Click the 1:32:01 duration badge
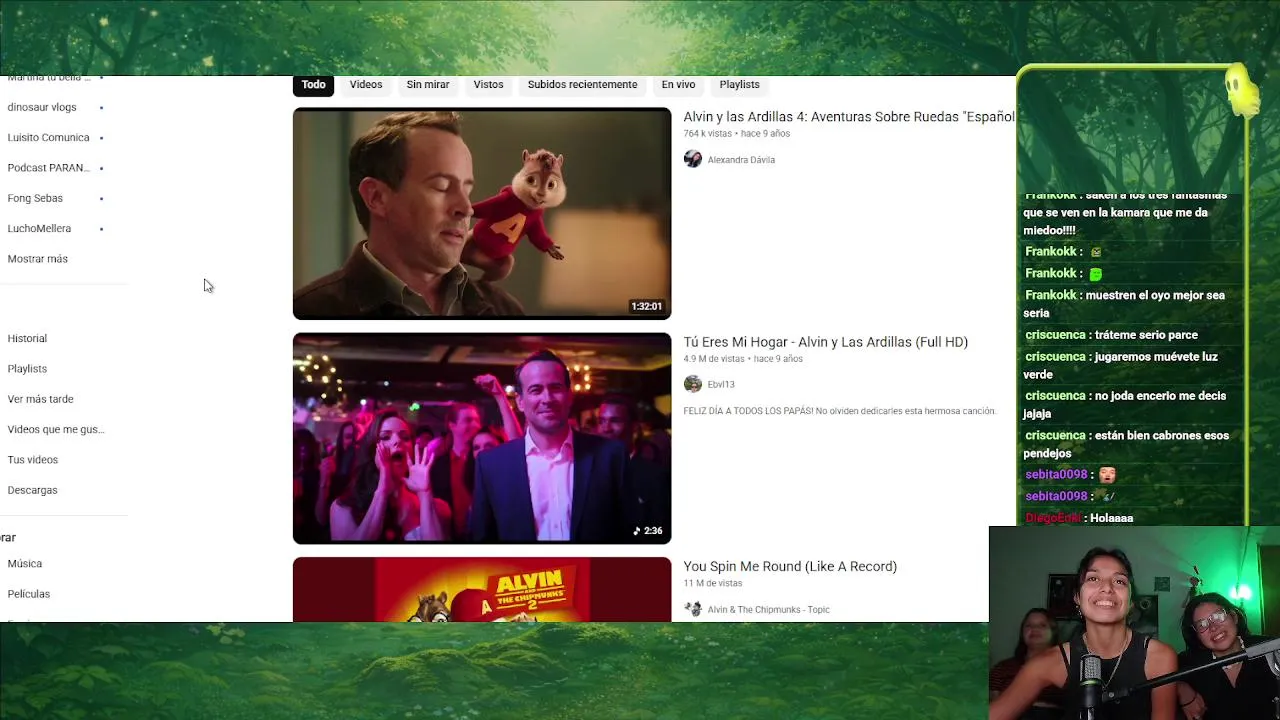The width and height of the screenshot is (1280, 720). pos(646,306)
